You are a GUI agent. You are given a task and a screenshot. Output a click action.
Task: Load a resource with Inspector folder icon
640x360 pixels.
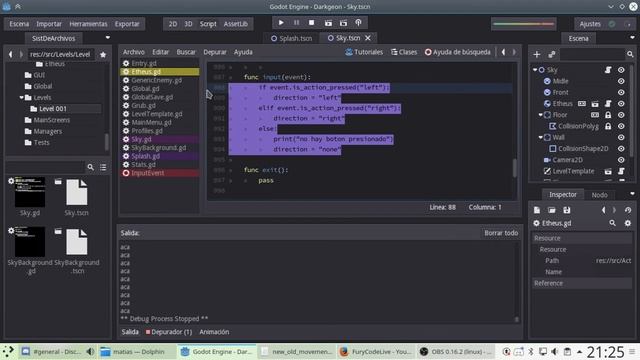coord(552,210)
